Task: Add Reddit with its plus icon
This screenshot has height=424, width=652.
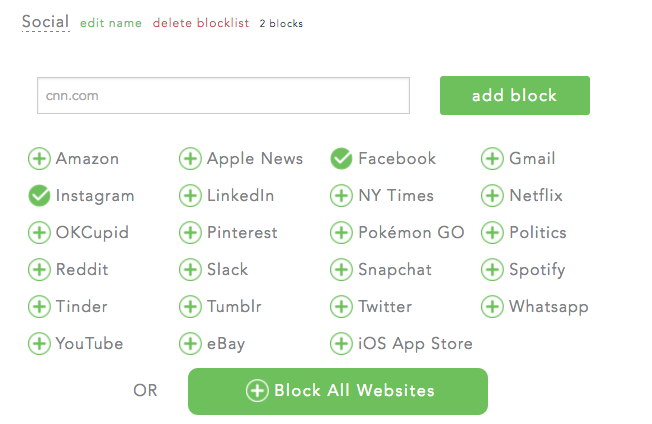Action: [x=39, y=270]
